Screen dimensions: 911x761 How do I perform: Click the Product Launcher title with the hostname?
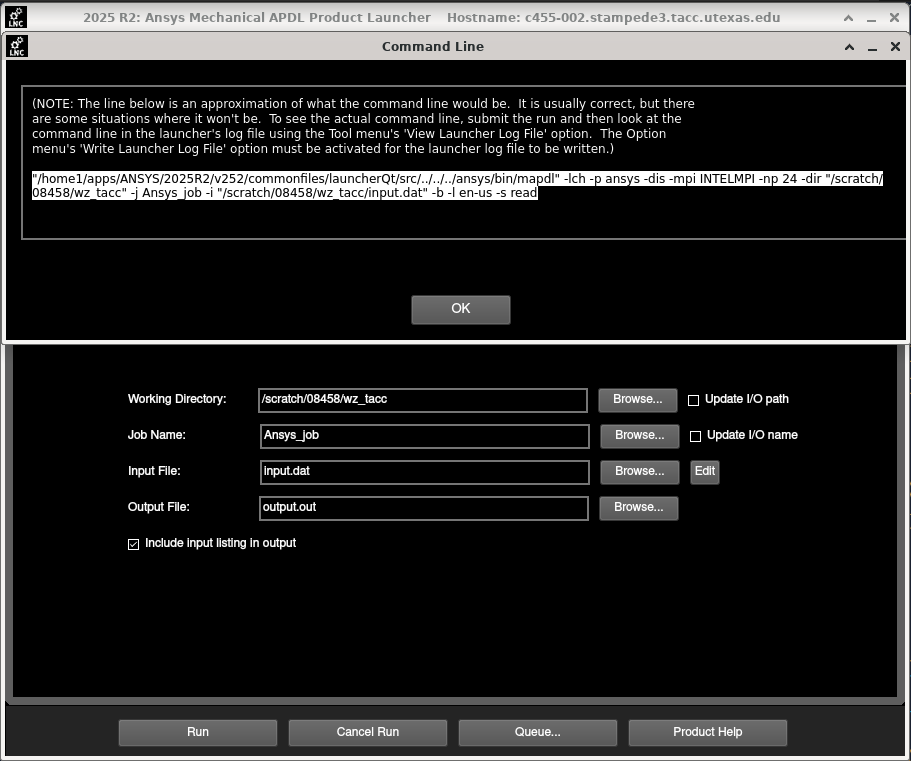point(432,18)
